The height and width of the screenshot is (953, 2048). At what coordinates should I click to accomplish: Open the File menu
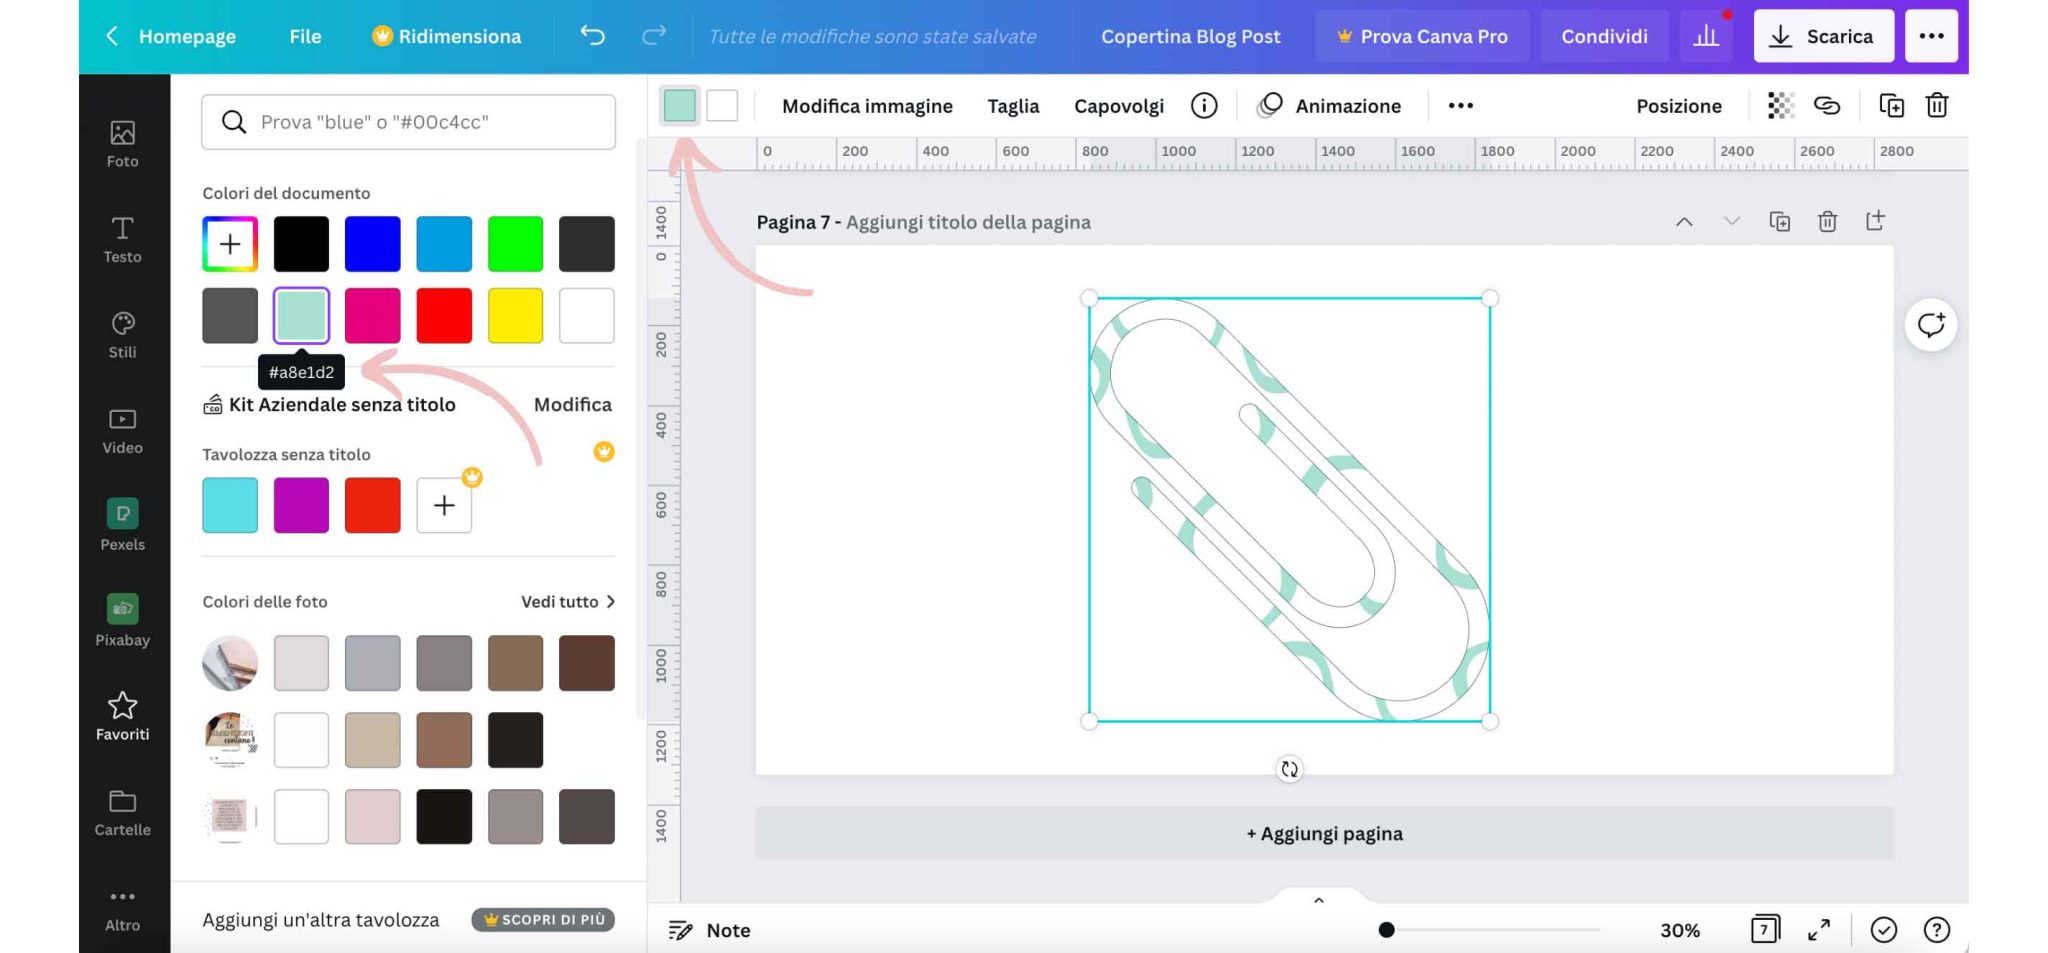[305, 36]
